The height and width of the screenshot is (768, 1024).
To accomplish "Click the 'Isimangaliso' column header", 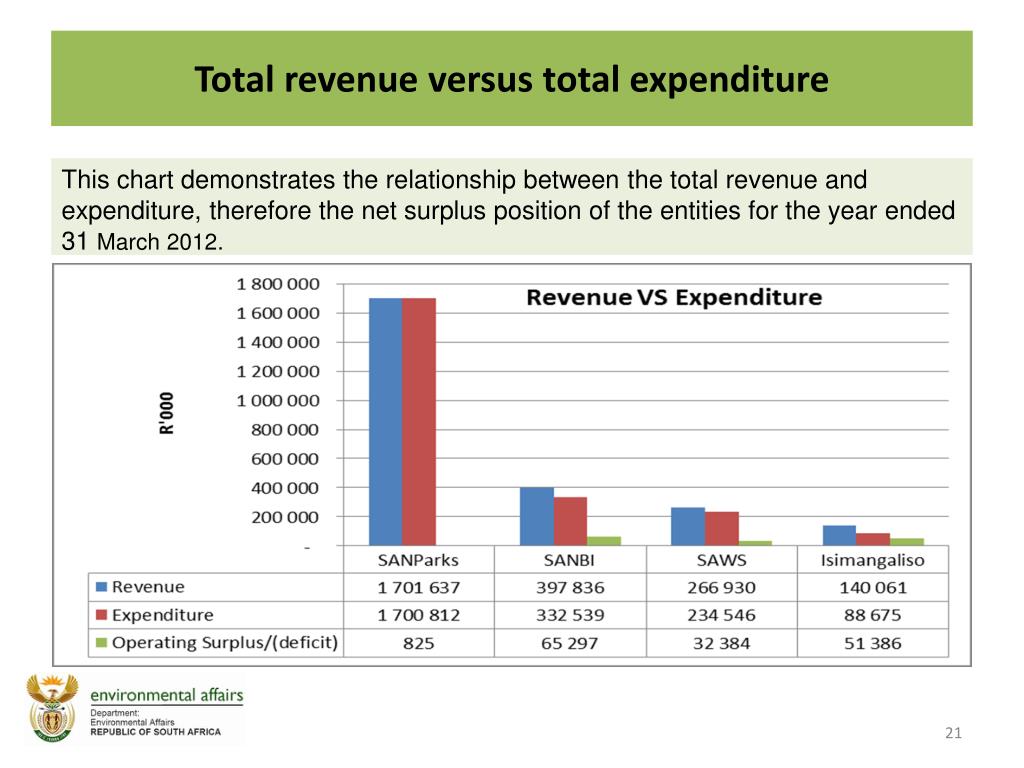I will coord(872,560).
